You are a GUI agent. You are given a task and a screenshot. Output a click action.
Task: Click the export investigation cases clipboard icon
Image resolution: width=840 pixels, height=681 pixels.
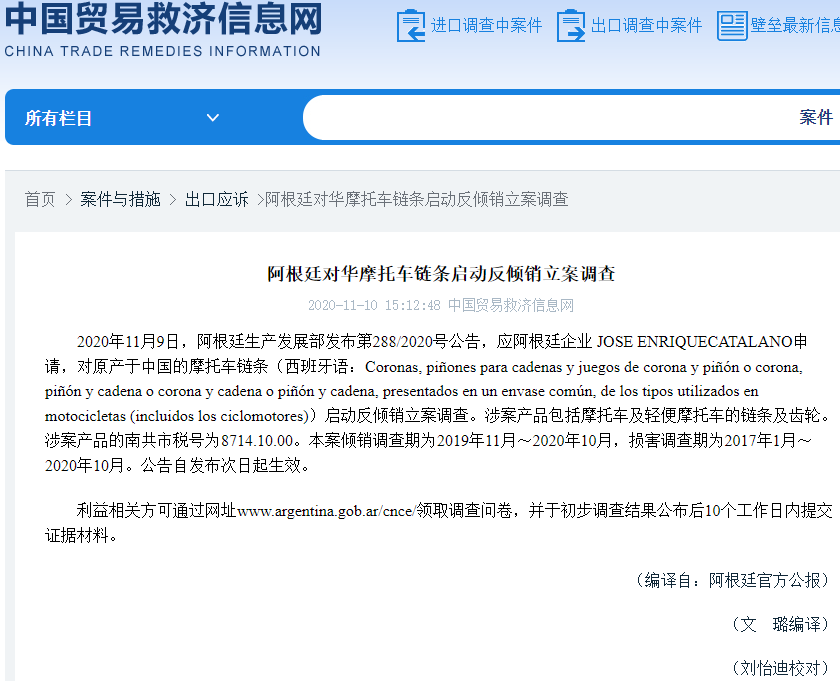click(x=572, y=26)
